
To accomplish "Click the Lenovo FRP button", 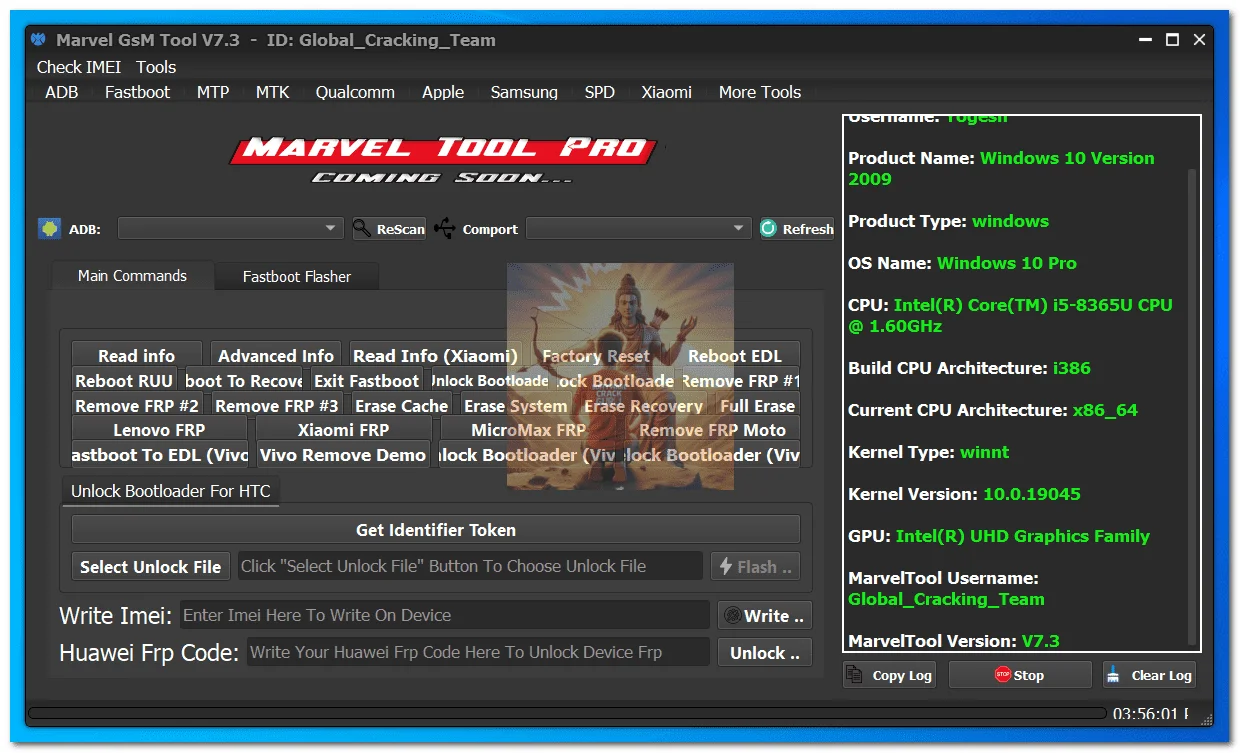I will [159, 430].
